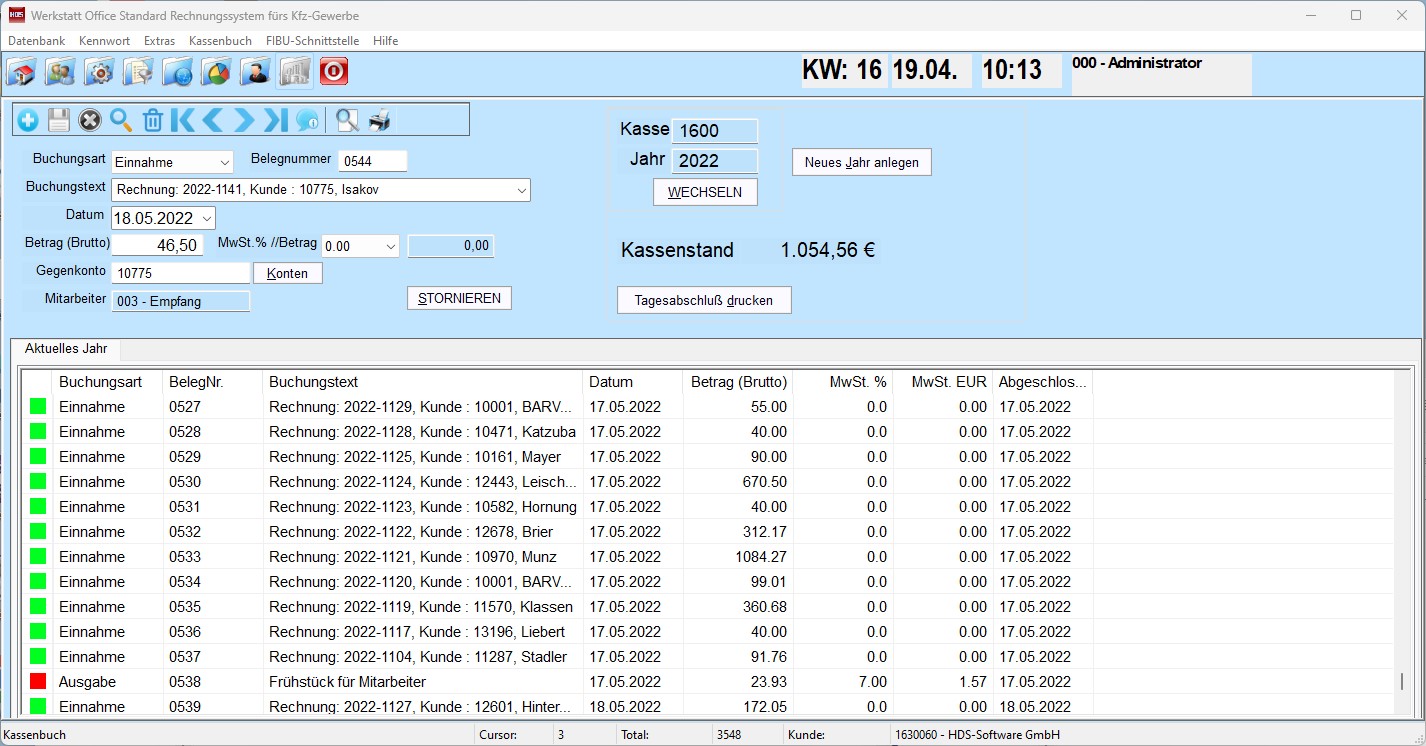The image size is (1426, 746).
Task: Print with the printer icon
Action: [379, 121]
